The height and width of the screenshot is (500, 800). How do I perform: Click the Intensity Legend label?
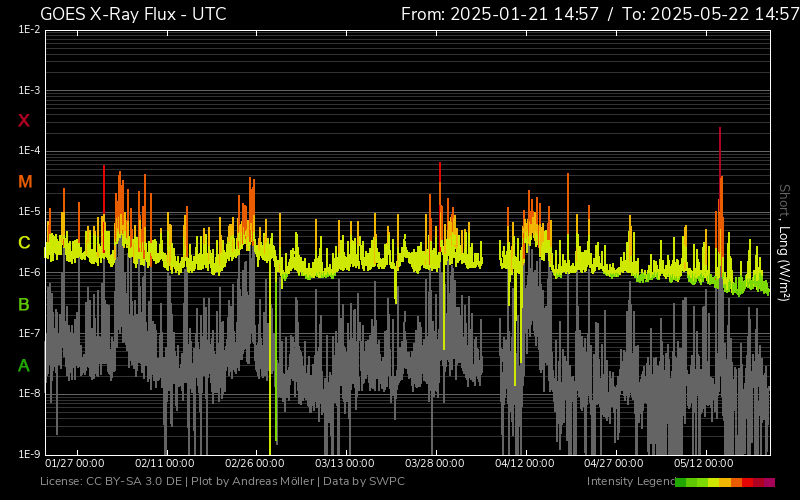[631, 481]
